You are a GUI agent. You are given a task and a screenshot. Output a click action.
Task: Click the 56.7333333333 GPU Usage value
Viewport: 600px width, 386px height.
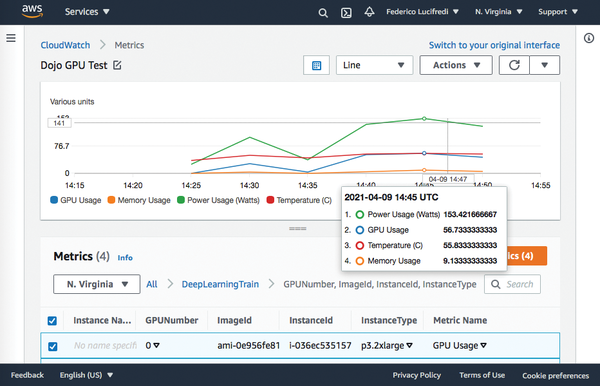point(470,230)
